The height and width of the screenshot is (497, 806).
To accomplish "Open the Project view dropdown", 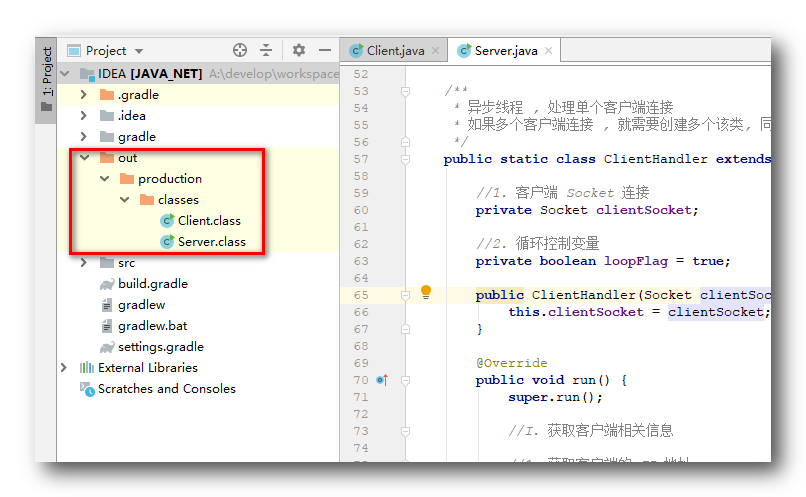I will [139, 51].
